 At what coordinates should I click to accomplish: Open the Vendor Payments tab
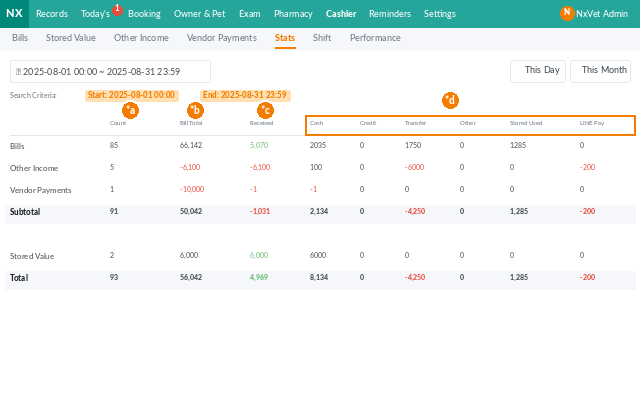coord(222,38)
